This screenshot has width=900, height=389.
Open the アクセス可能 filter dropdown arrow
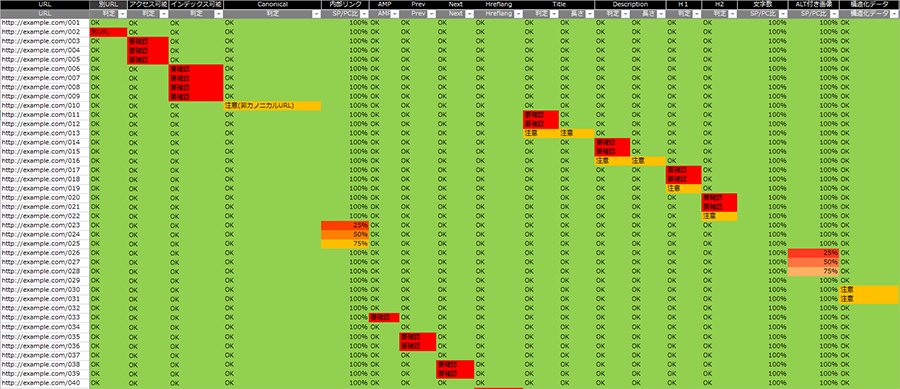(164, 14)
